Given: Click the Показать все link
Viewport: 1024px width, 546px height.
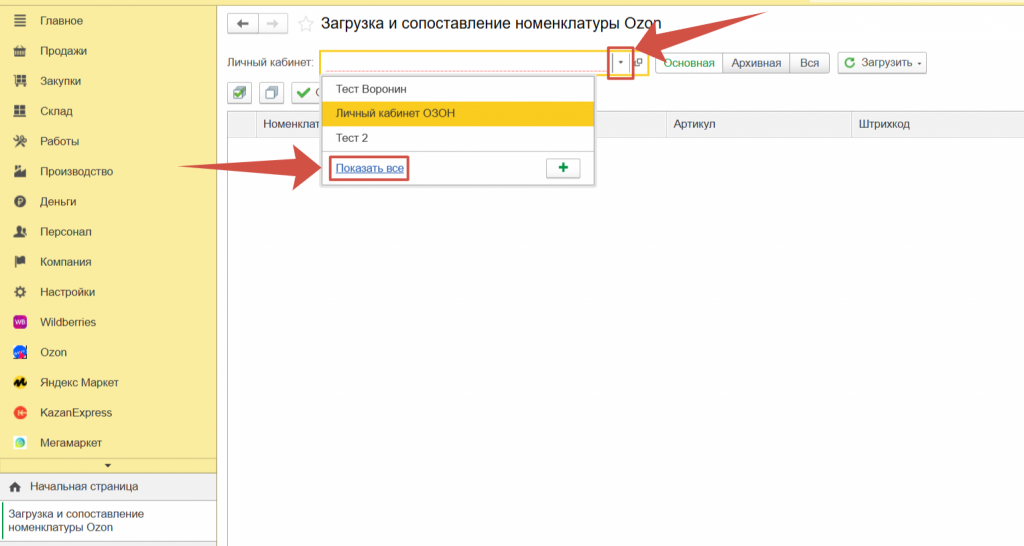Looking at the screenshot, I should point(370,168).
